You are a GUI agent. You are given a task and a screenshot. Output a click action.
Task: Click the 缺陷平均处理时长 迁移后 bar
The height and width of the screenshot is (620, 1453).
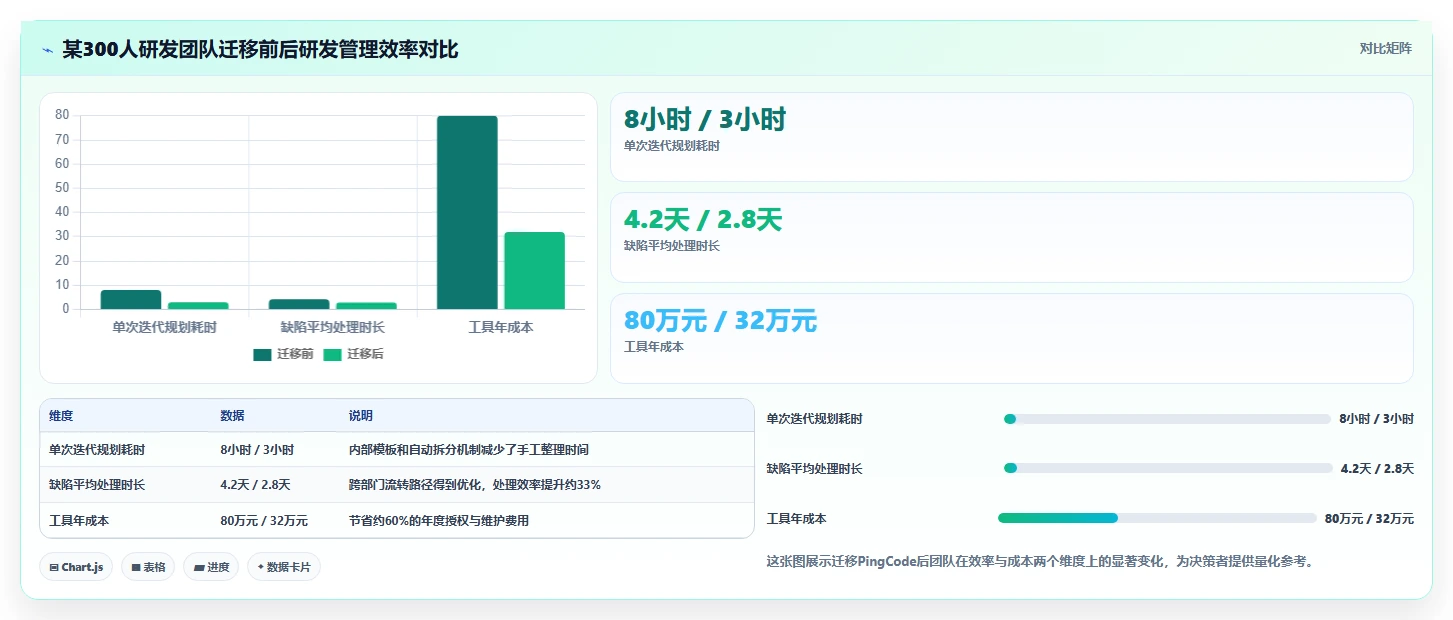click(366, 305)
